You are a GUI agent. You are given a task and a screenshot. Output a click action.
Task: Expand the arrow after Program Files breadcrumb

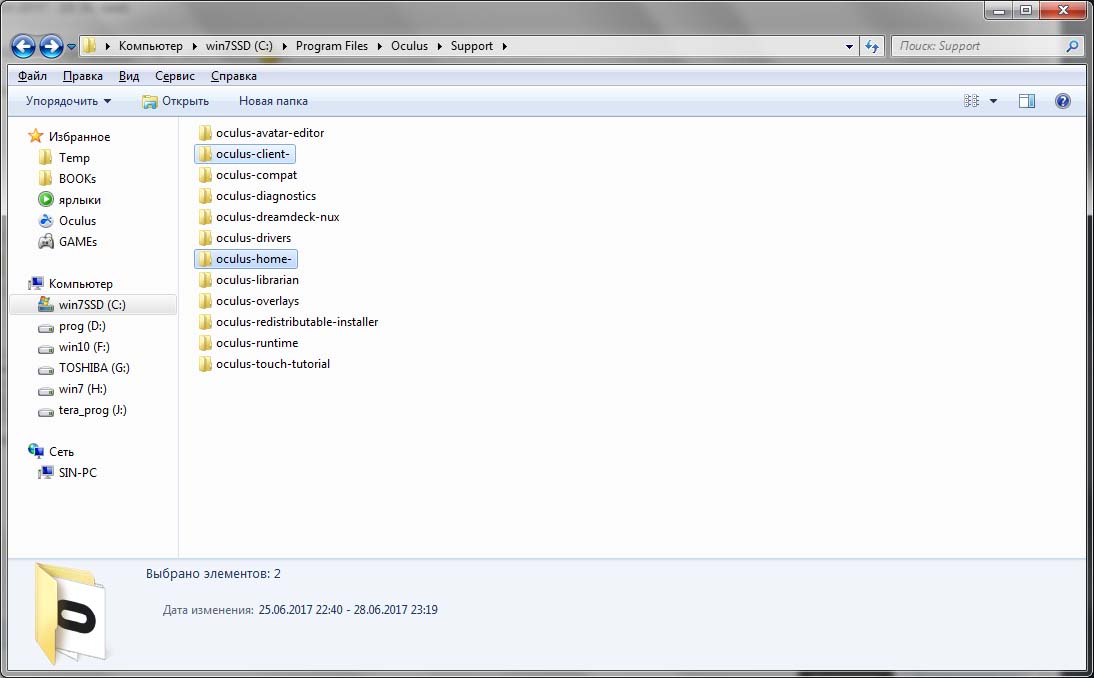tap(380, 46)
